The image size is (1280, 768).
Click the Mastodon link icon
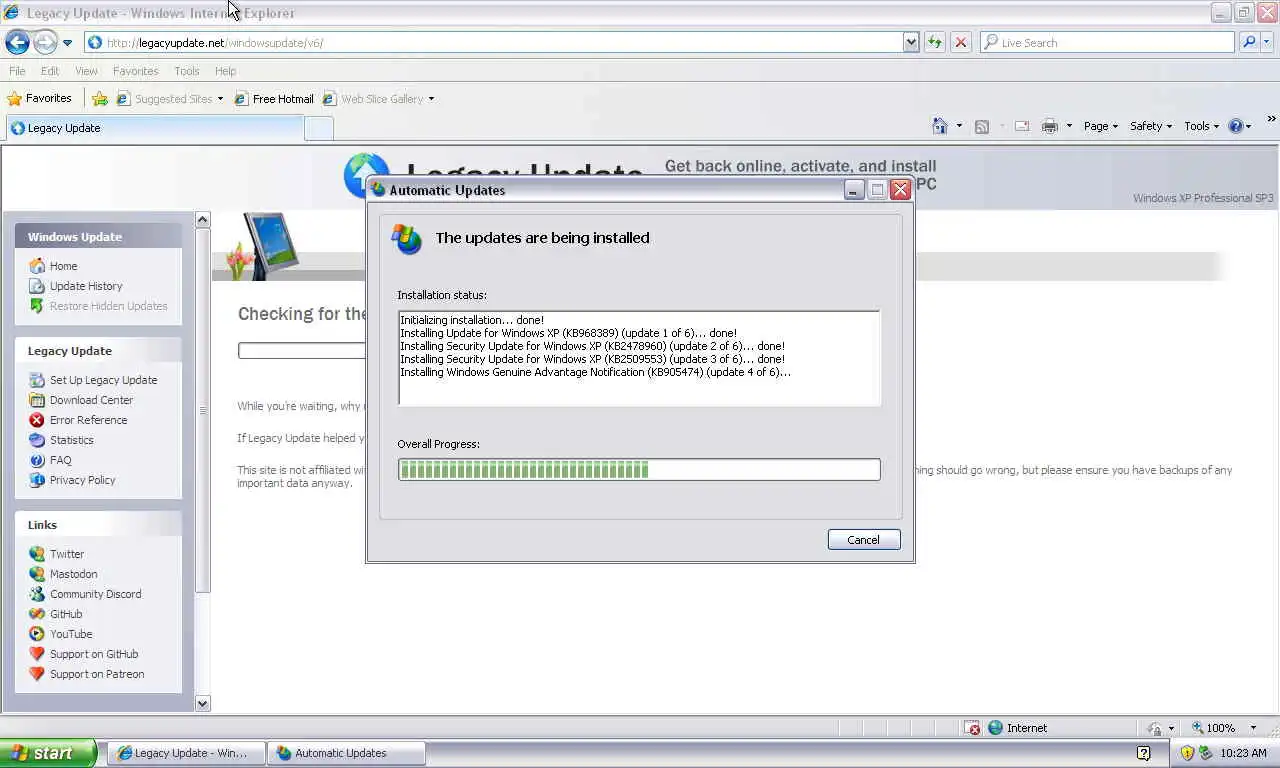pos(37,574)
